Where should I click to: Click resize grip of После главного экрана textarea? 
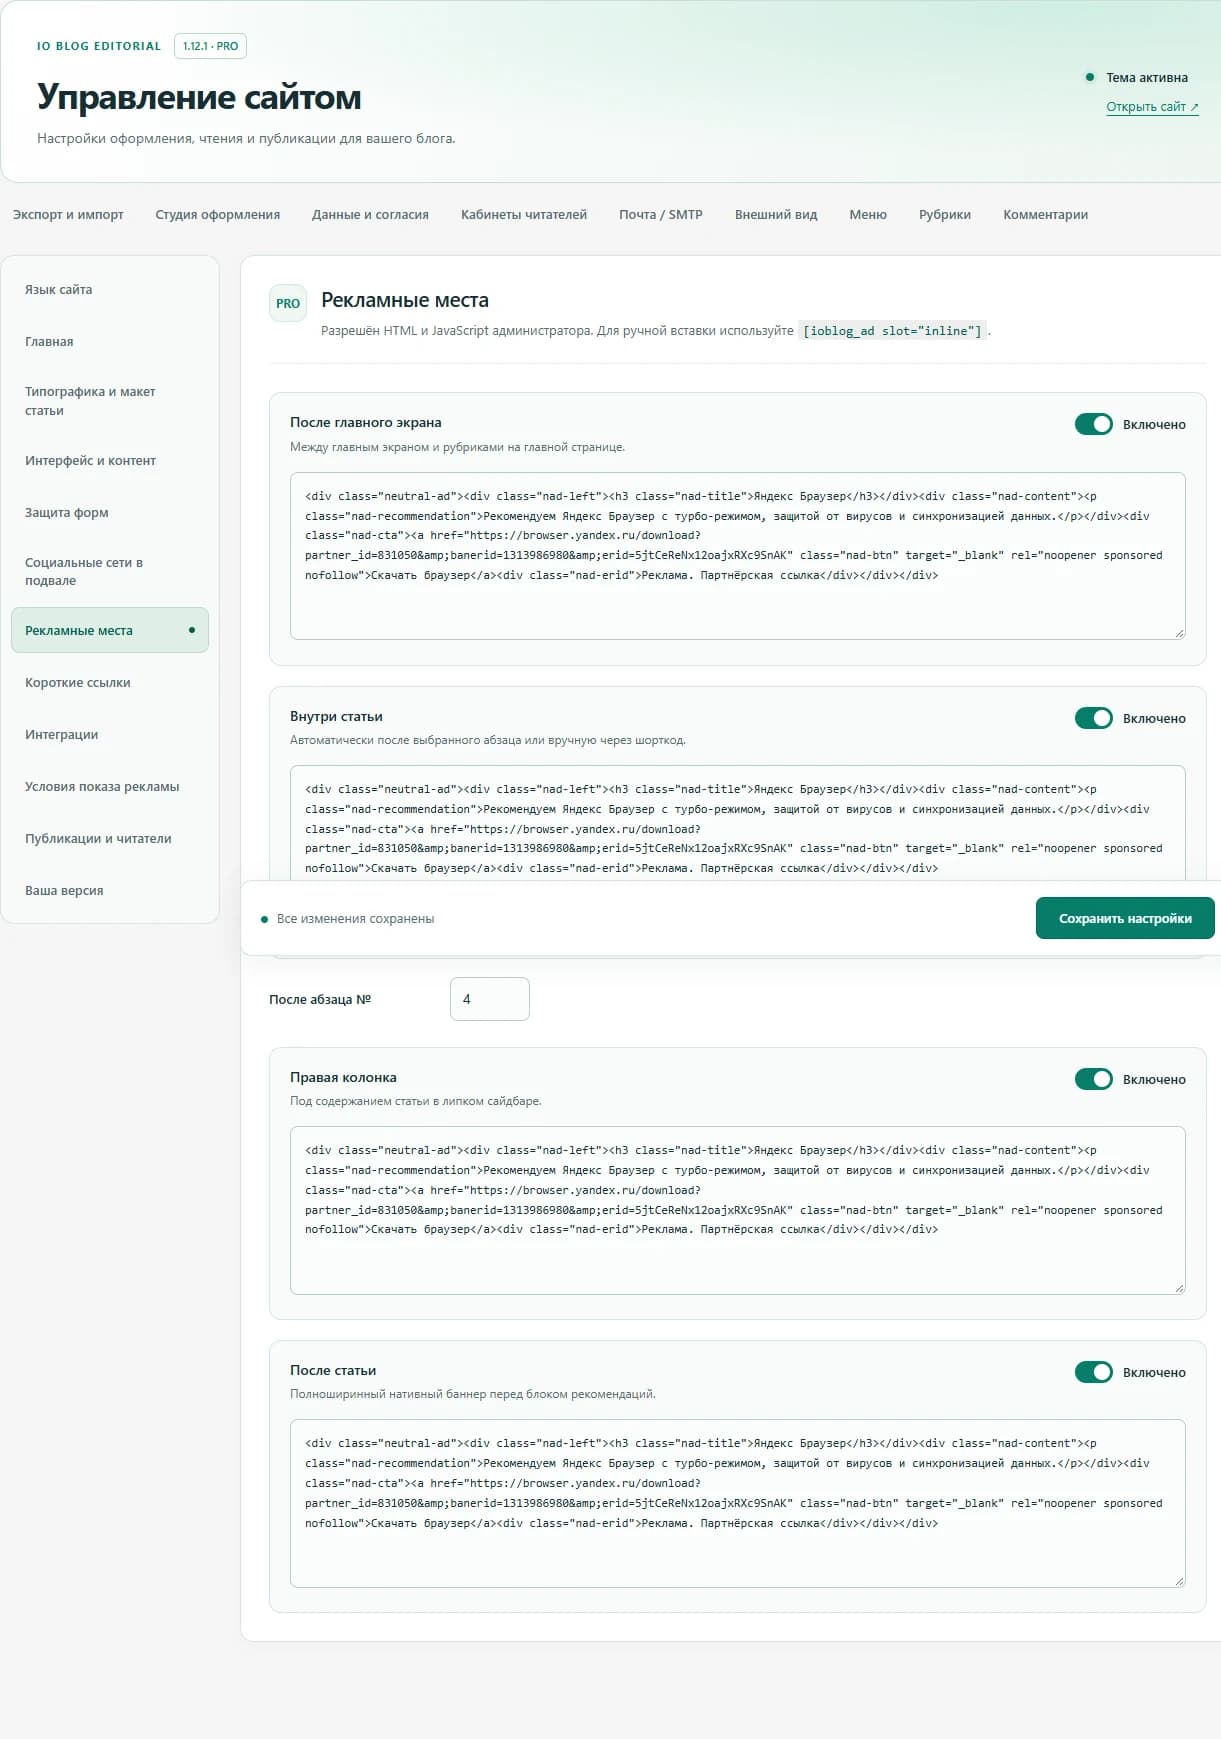coord(1179,633)
